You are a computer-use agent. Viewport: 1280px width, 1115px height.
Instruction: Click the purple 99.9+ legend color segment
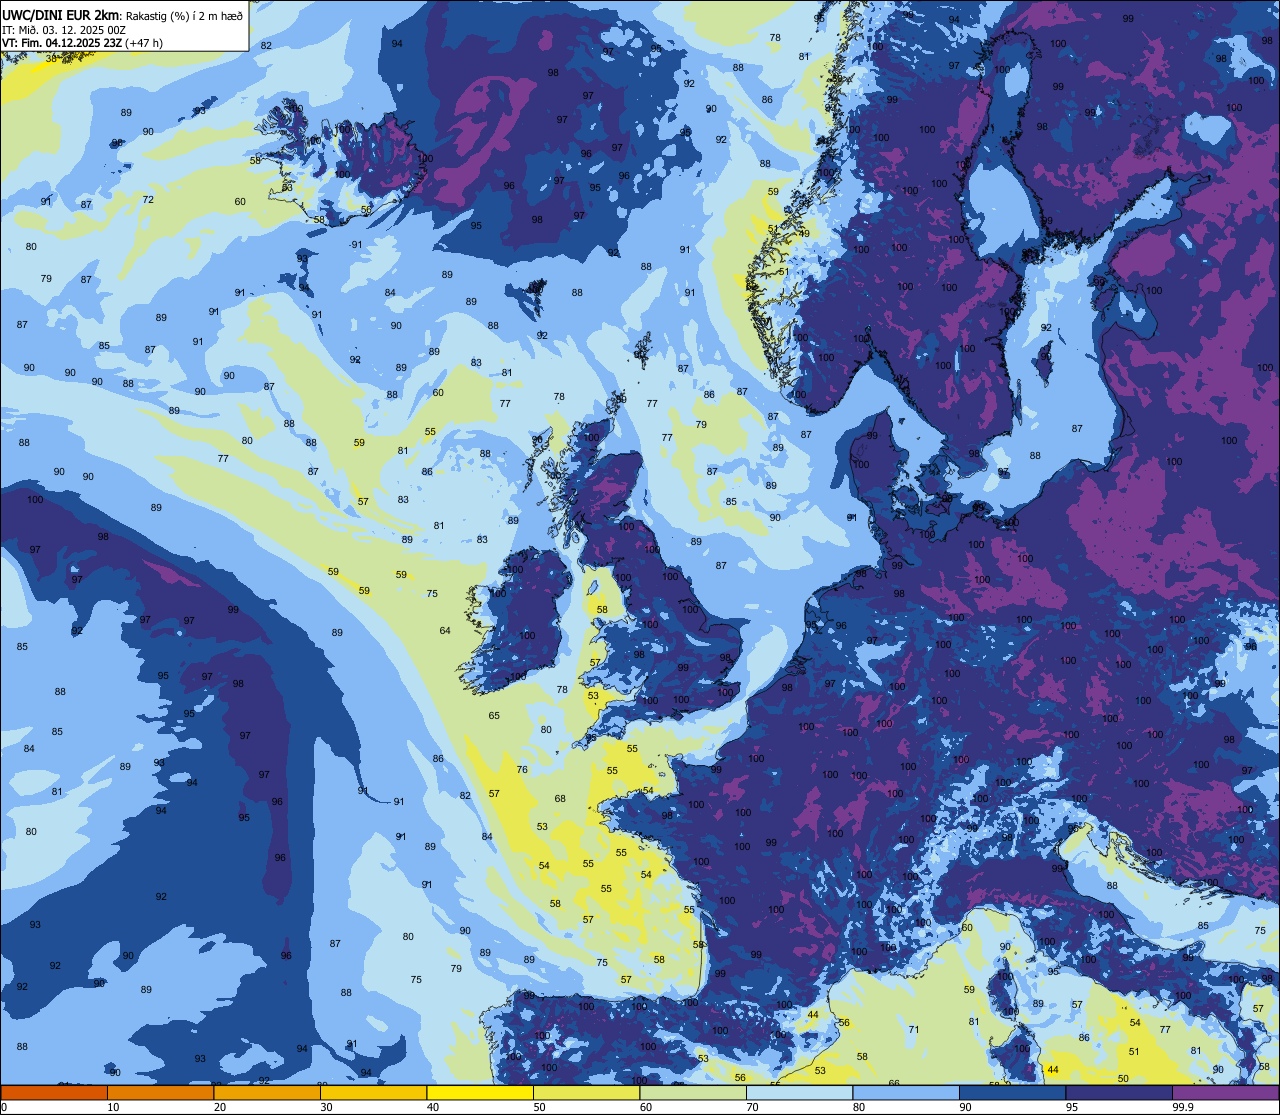(x=1226, y=1093)
